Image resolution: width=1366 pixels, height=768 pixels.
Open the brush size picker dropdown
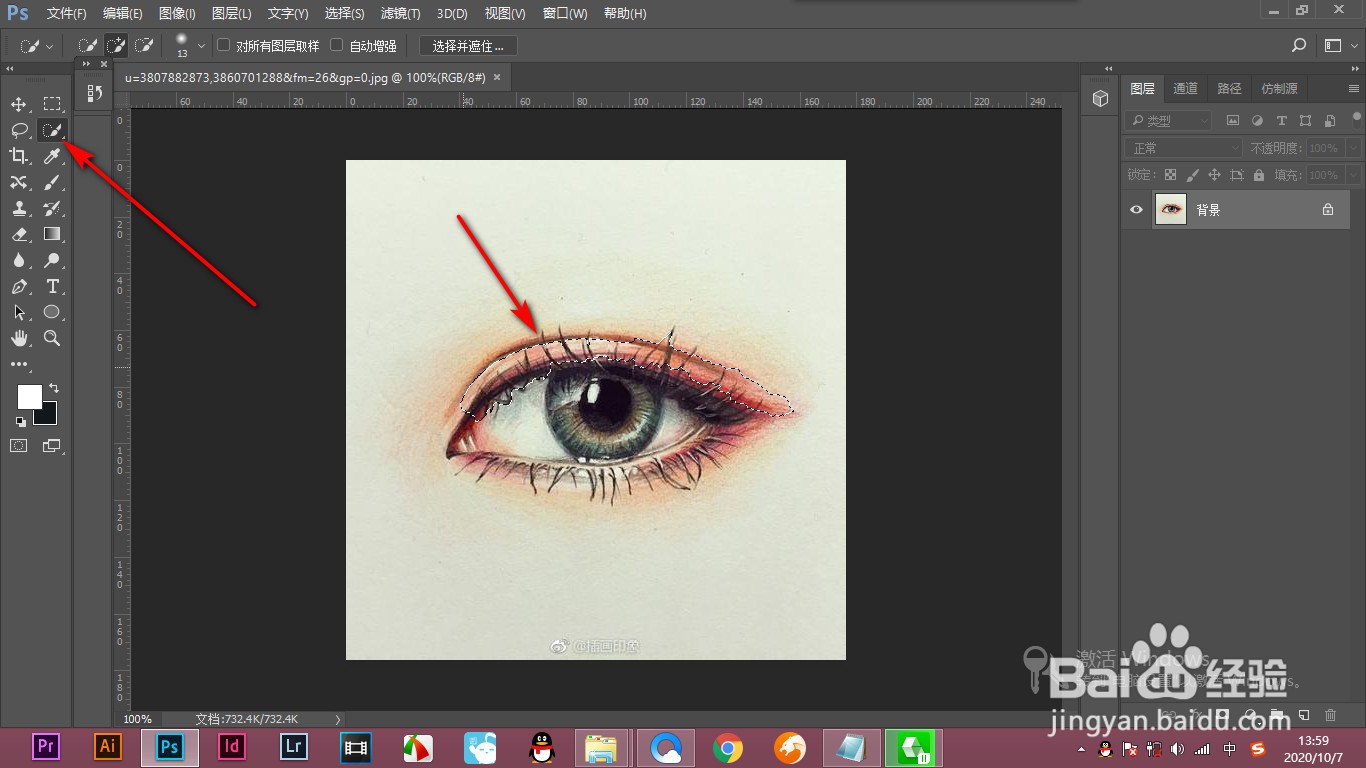(201, 45)
